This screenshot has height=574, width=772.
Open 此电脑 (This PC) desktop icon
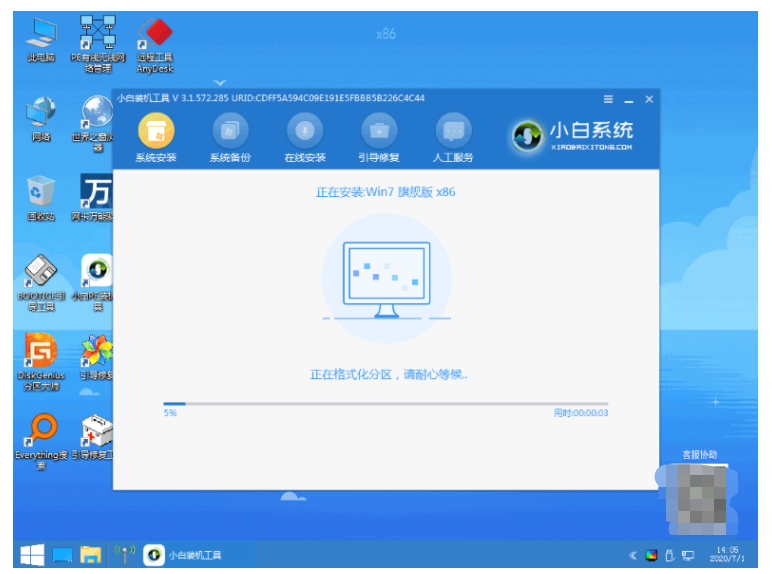coord(41,38)
